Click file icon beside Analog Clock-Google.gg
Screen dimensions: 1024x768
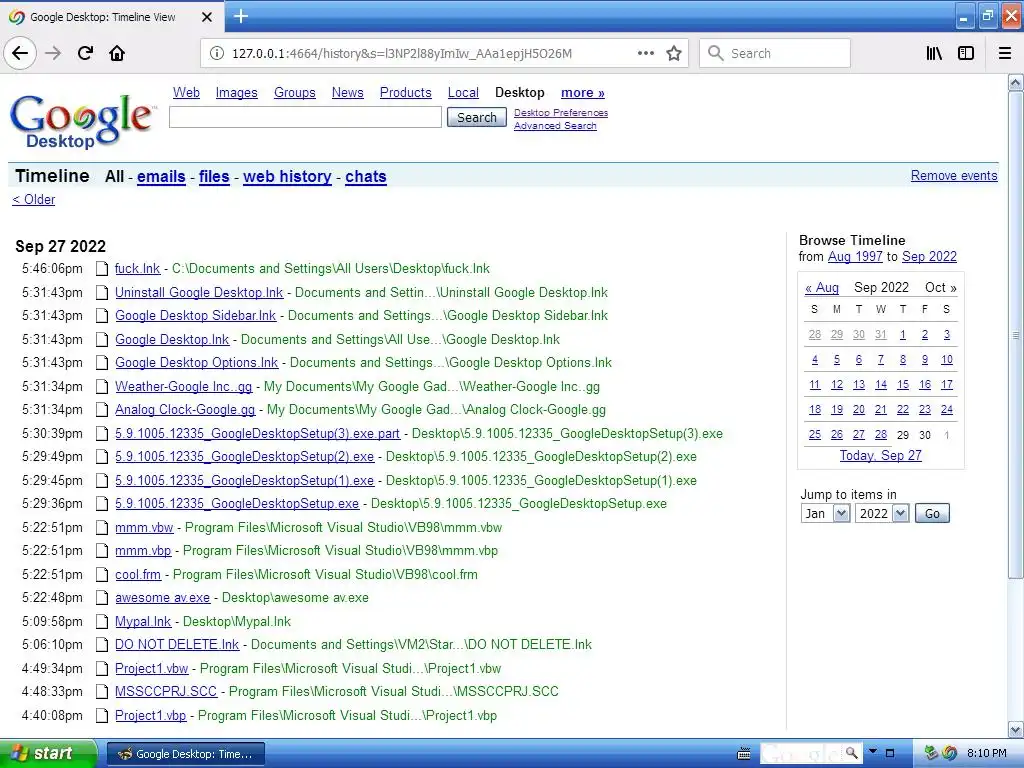(x=101, y=409)
